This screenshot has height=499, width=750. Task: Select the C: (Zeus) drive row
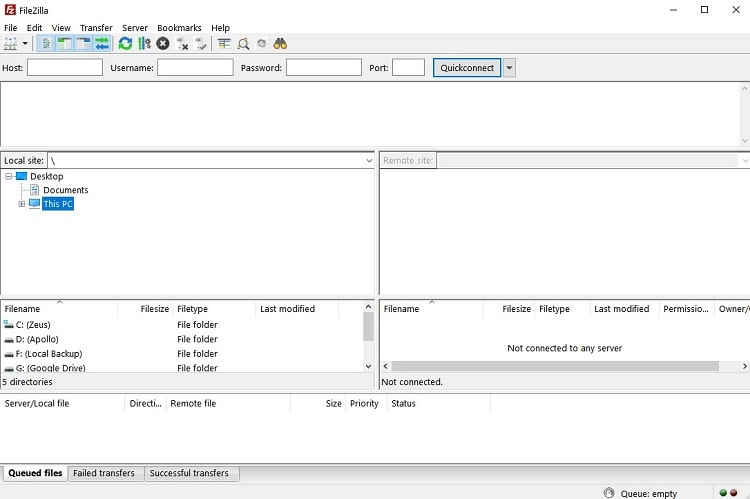coord(182,325)
